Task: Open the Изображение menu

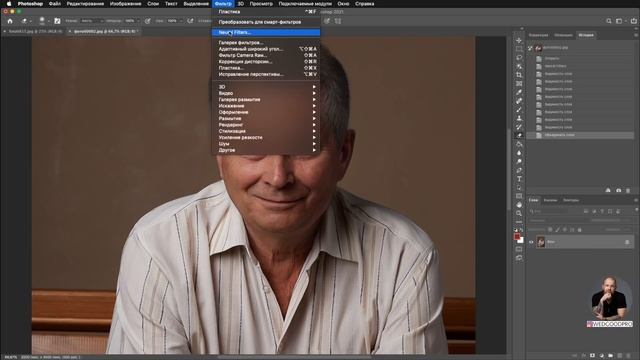Action: pyautogui.click(x=125, y=4)
